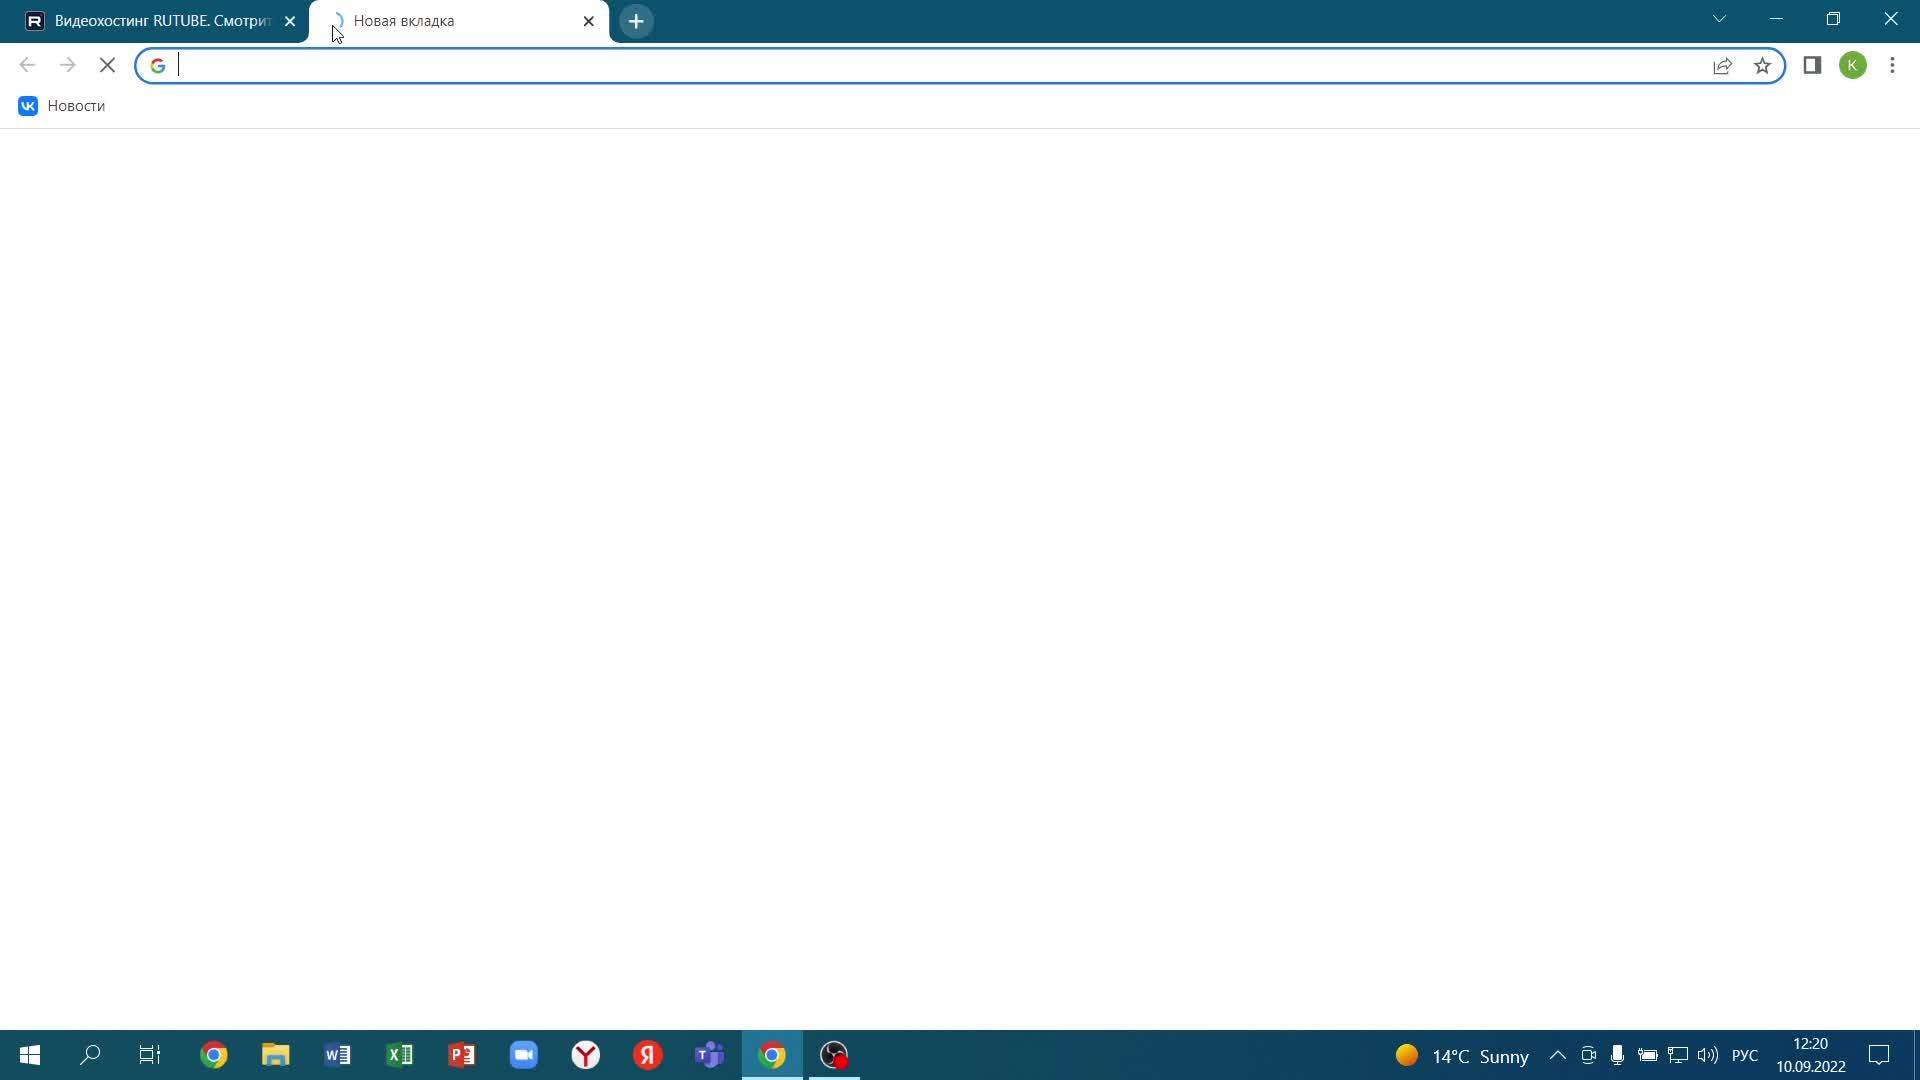The width and height of the screenshot is (1920, 1080).
Task: Bookmark this tab with star icon
Action: point(1762,66)
